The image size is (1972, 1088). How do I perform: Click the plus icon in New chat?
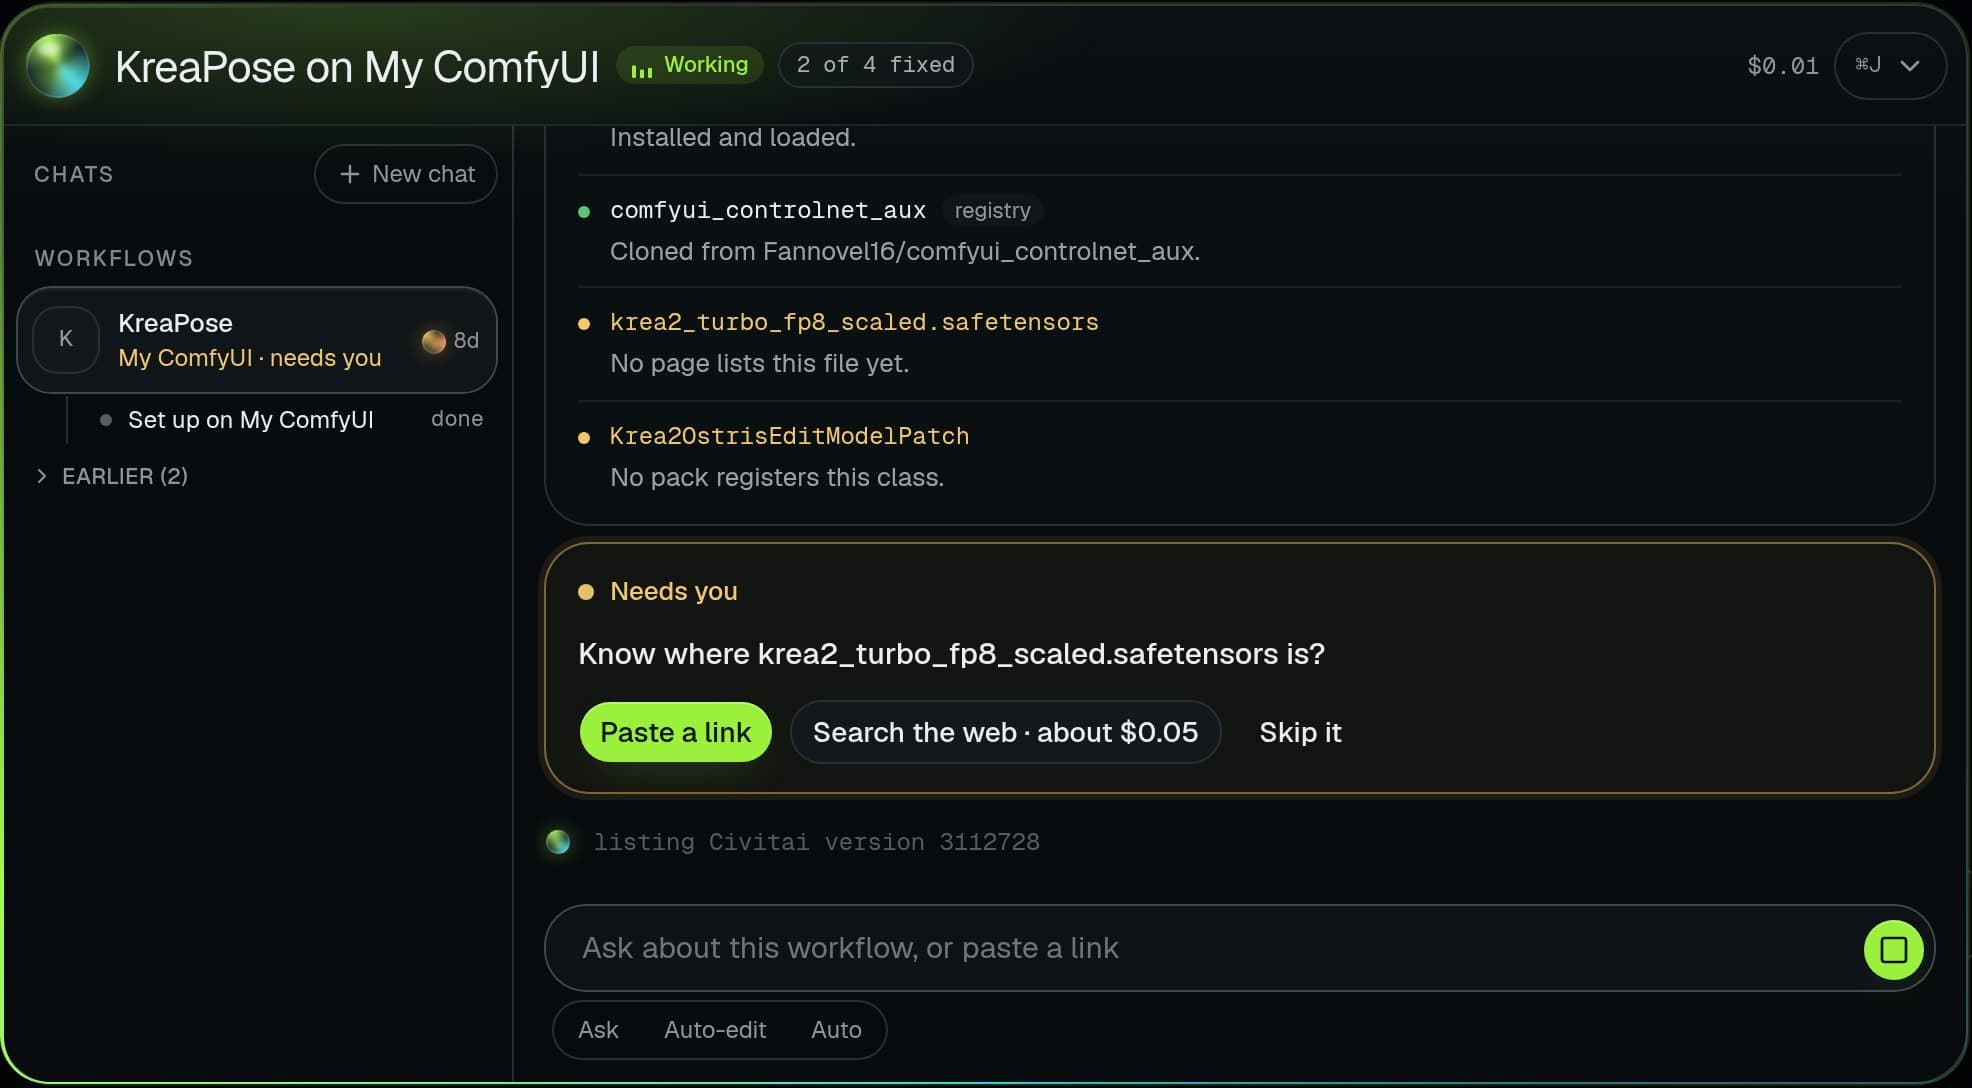tap(349, 174)
